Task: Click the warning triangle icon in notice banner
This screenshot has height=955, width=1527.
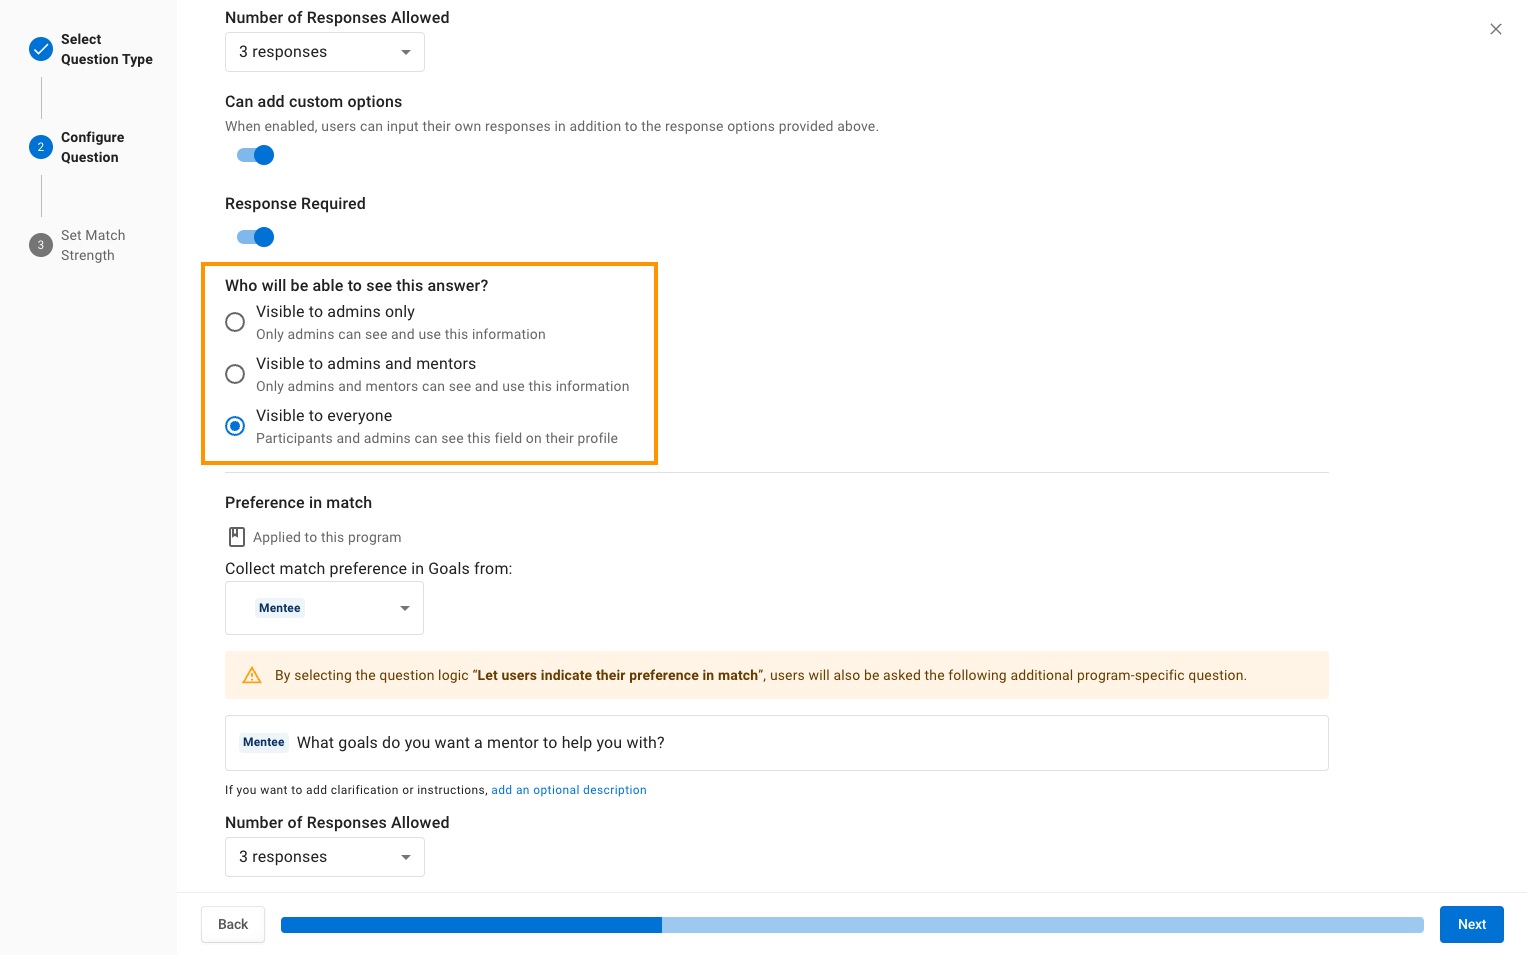Action: [252, 675]
